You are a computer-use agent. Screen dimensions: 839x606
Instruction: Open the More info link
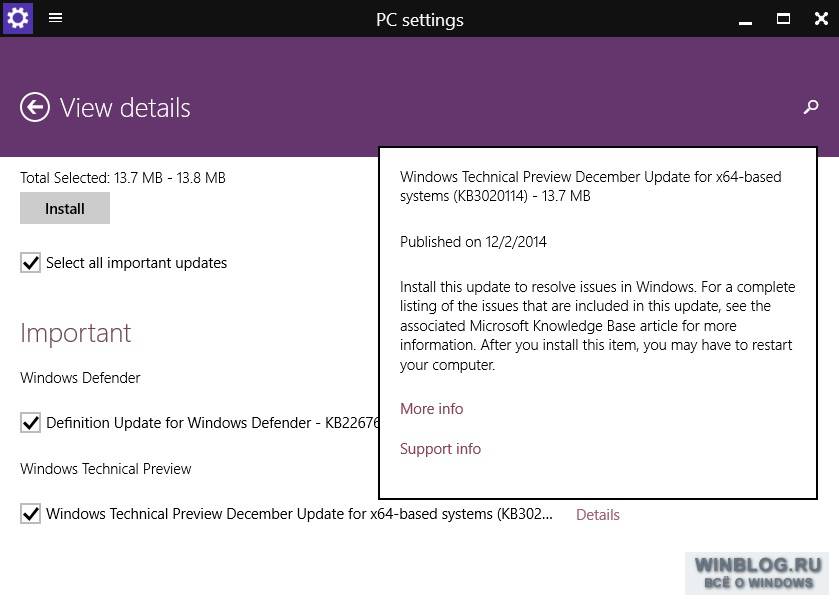click(431, 409)
